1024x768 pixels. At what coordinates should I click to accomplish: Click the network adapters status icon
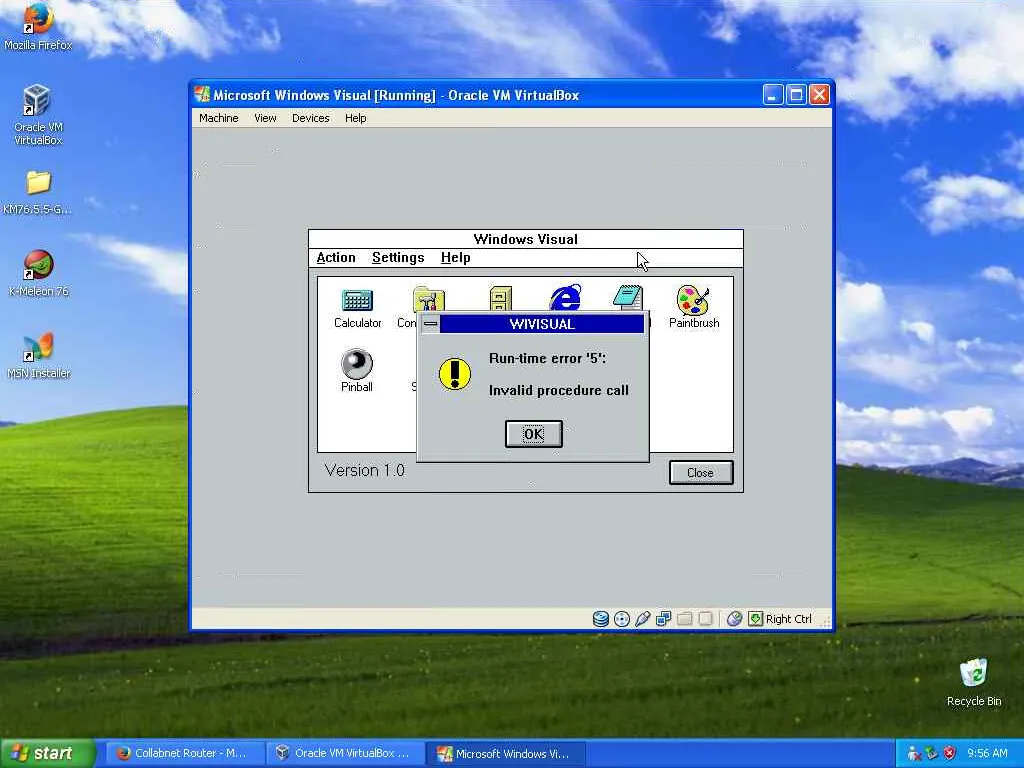[664, 618]
